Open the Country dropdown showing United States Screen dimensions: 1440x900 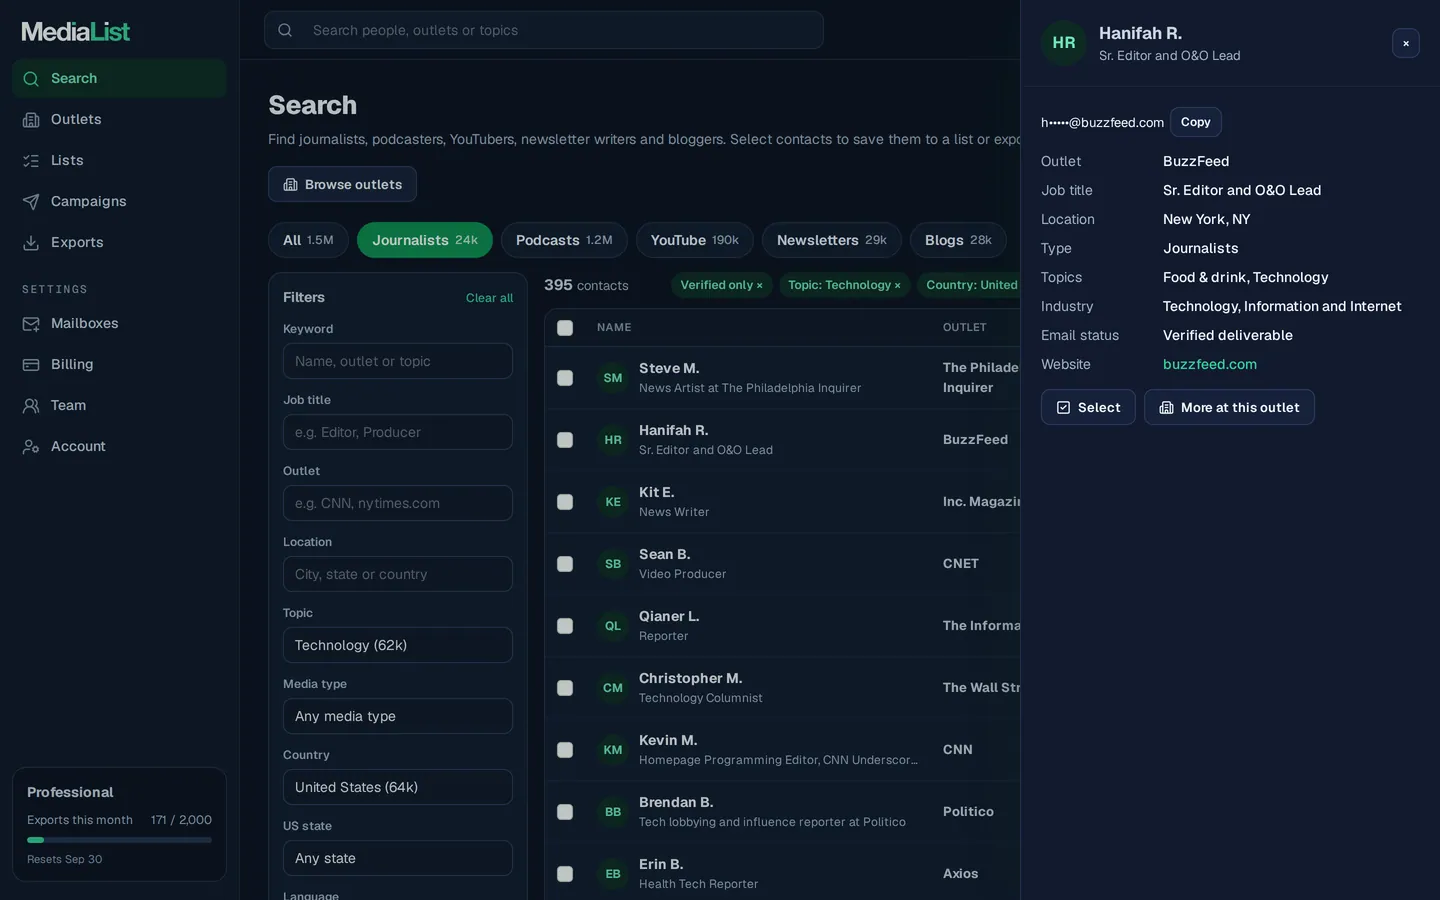coord(398,787)
